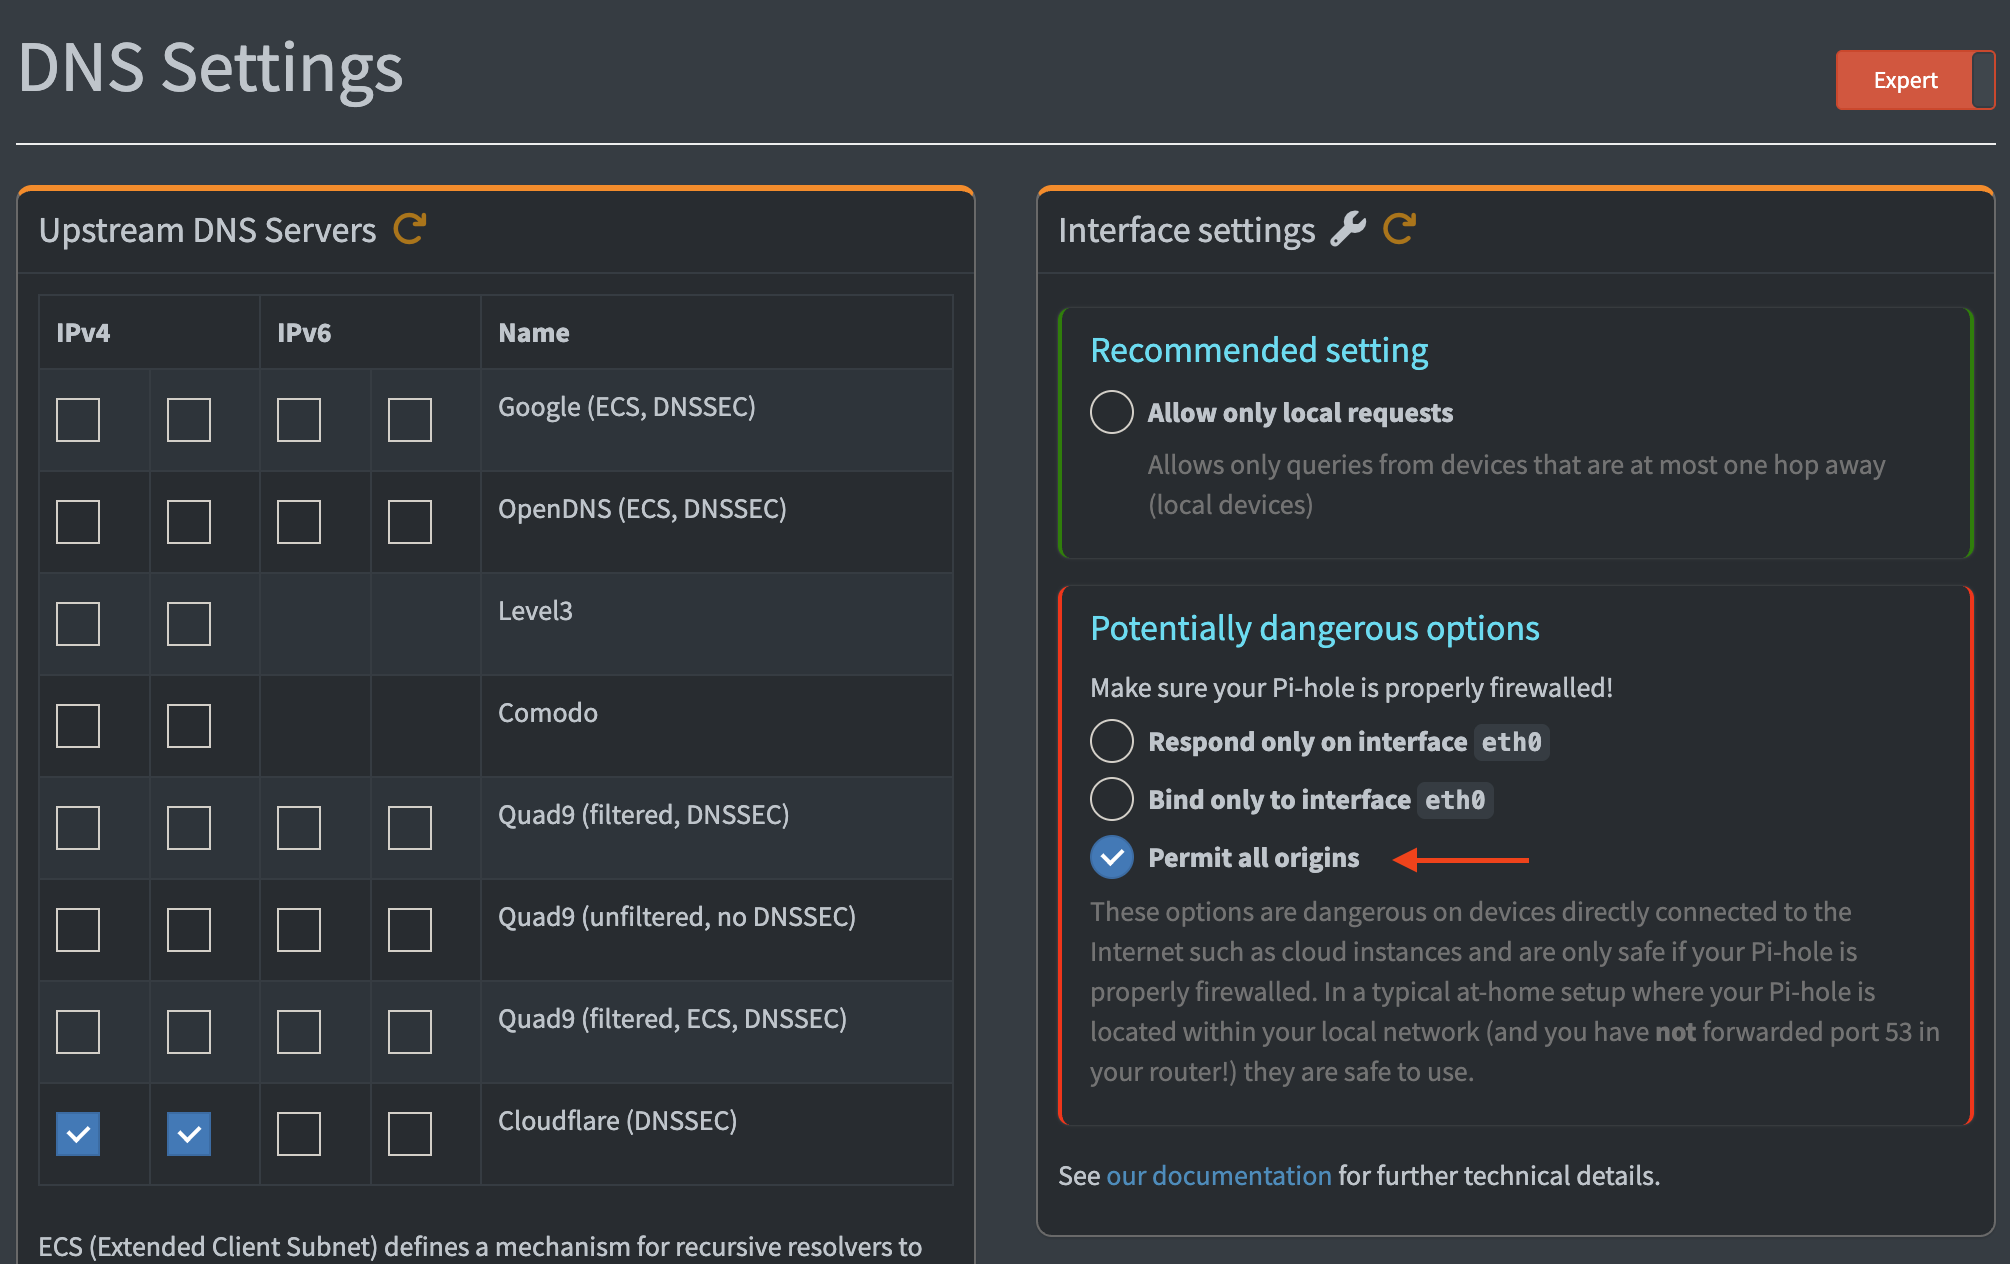2010x1264 pixels.
Task: Uncheck first Cloudflare IPv4 checkbox
Action: click(x=78, y=1134)
